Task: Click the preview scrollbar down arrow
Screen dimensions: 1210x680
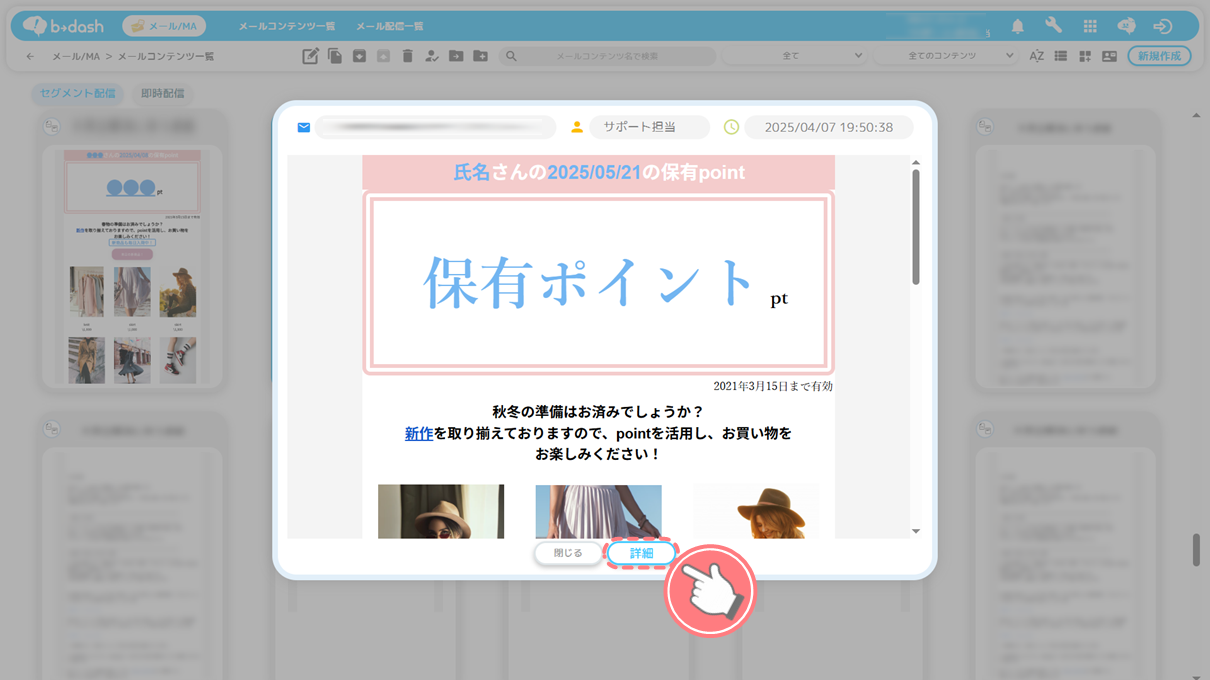Action: coord(915,531)
